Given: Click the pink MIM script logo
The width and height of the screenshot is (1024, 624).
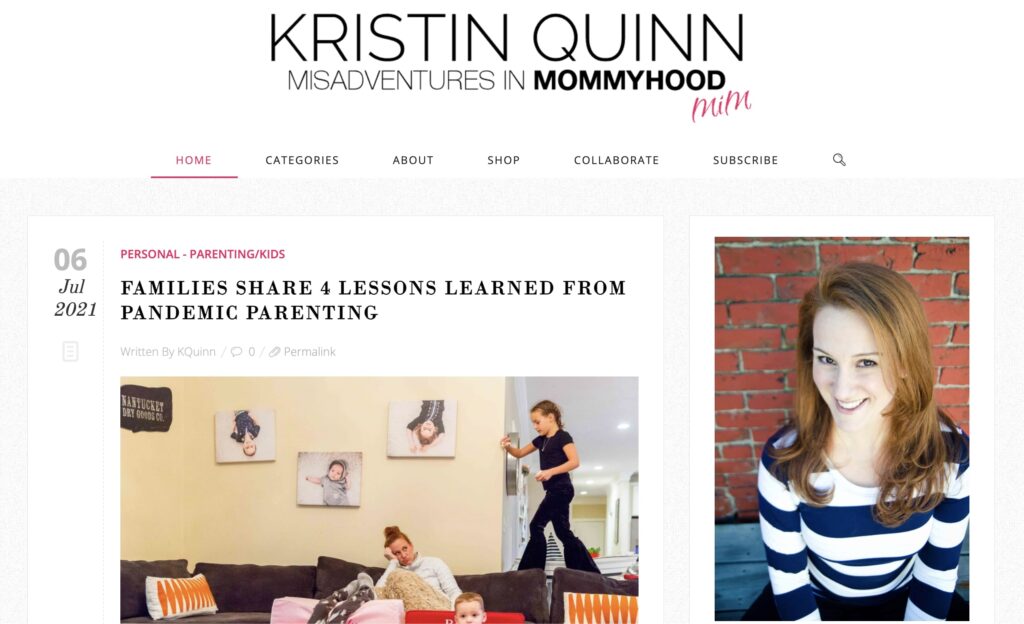Looking at the screenshot, I should (x=721, y=104).
